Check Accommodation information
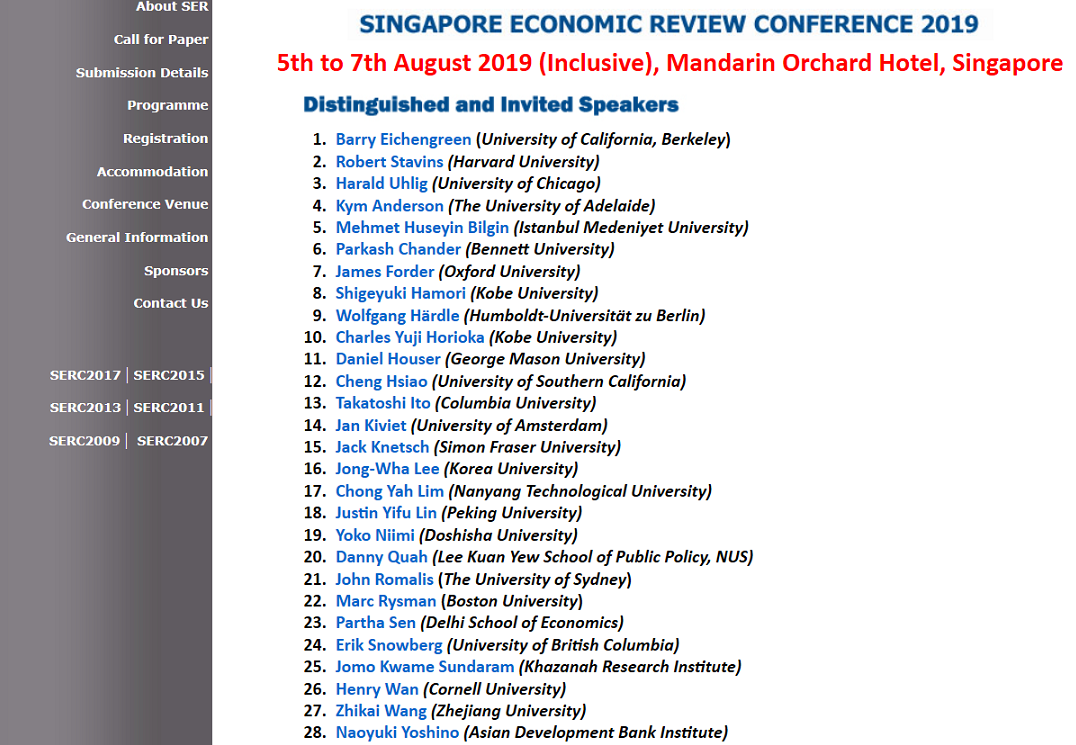1076x745 pixels. coord(152,171)
